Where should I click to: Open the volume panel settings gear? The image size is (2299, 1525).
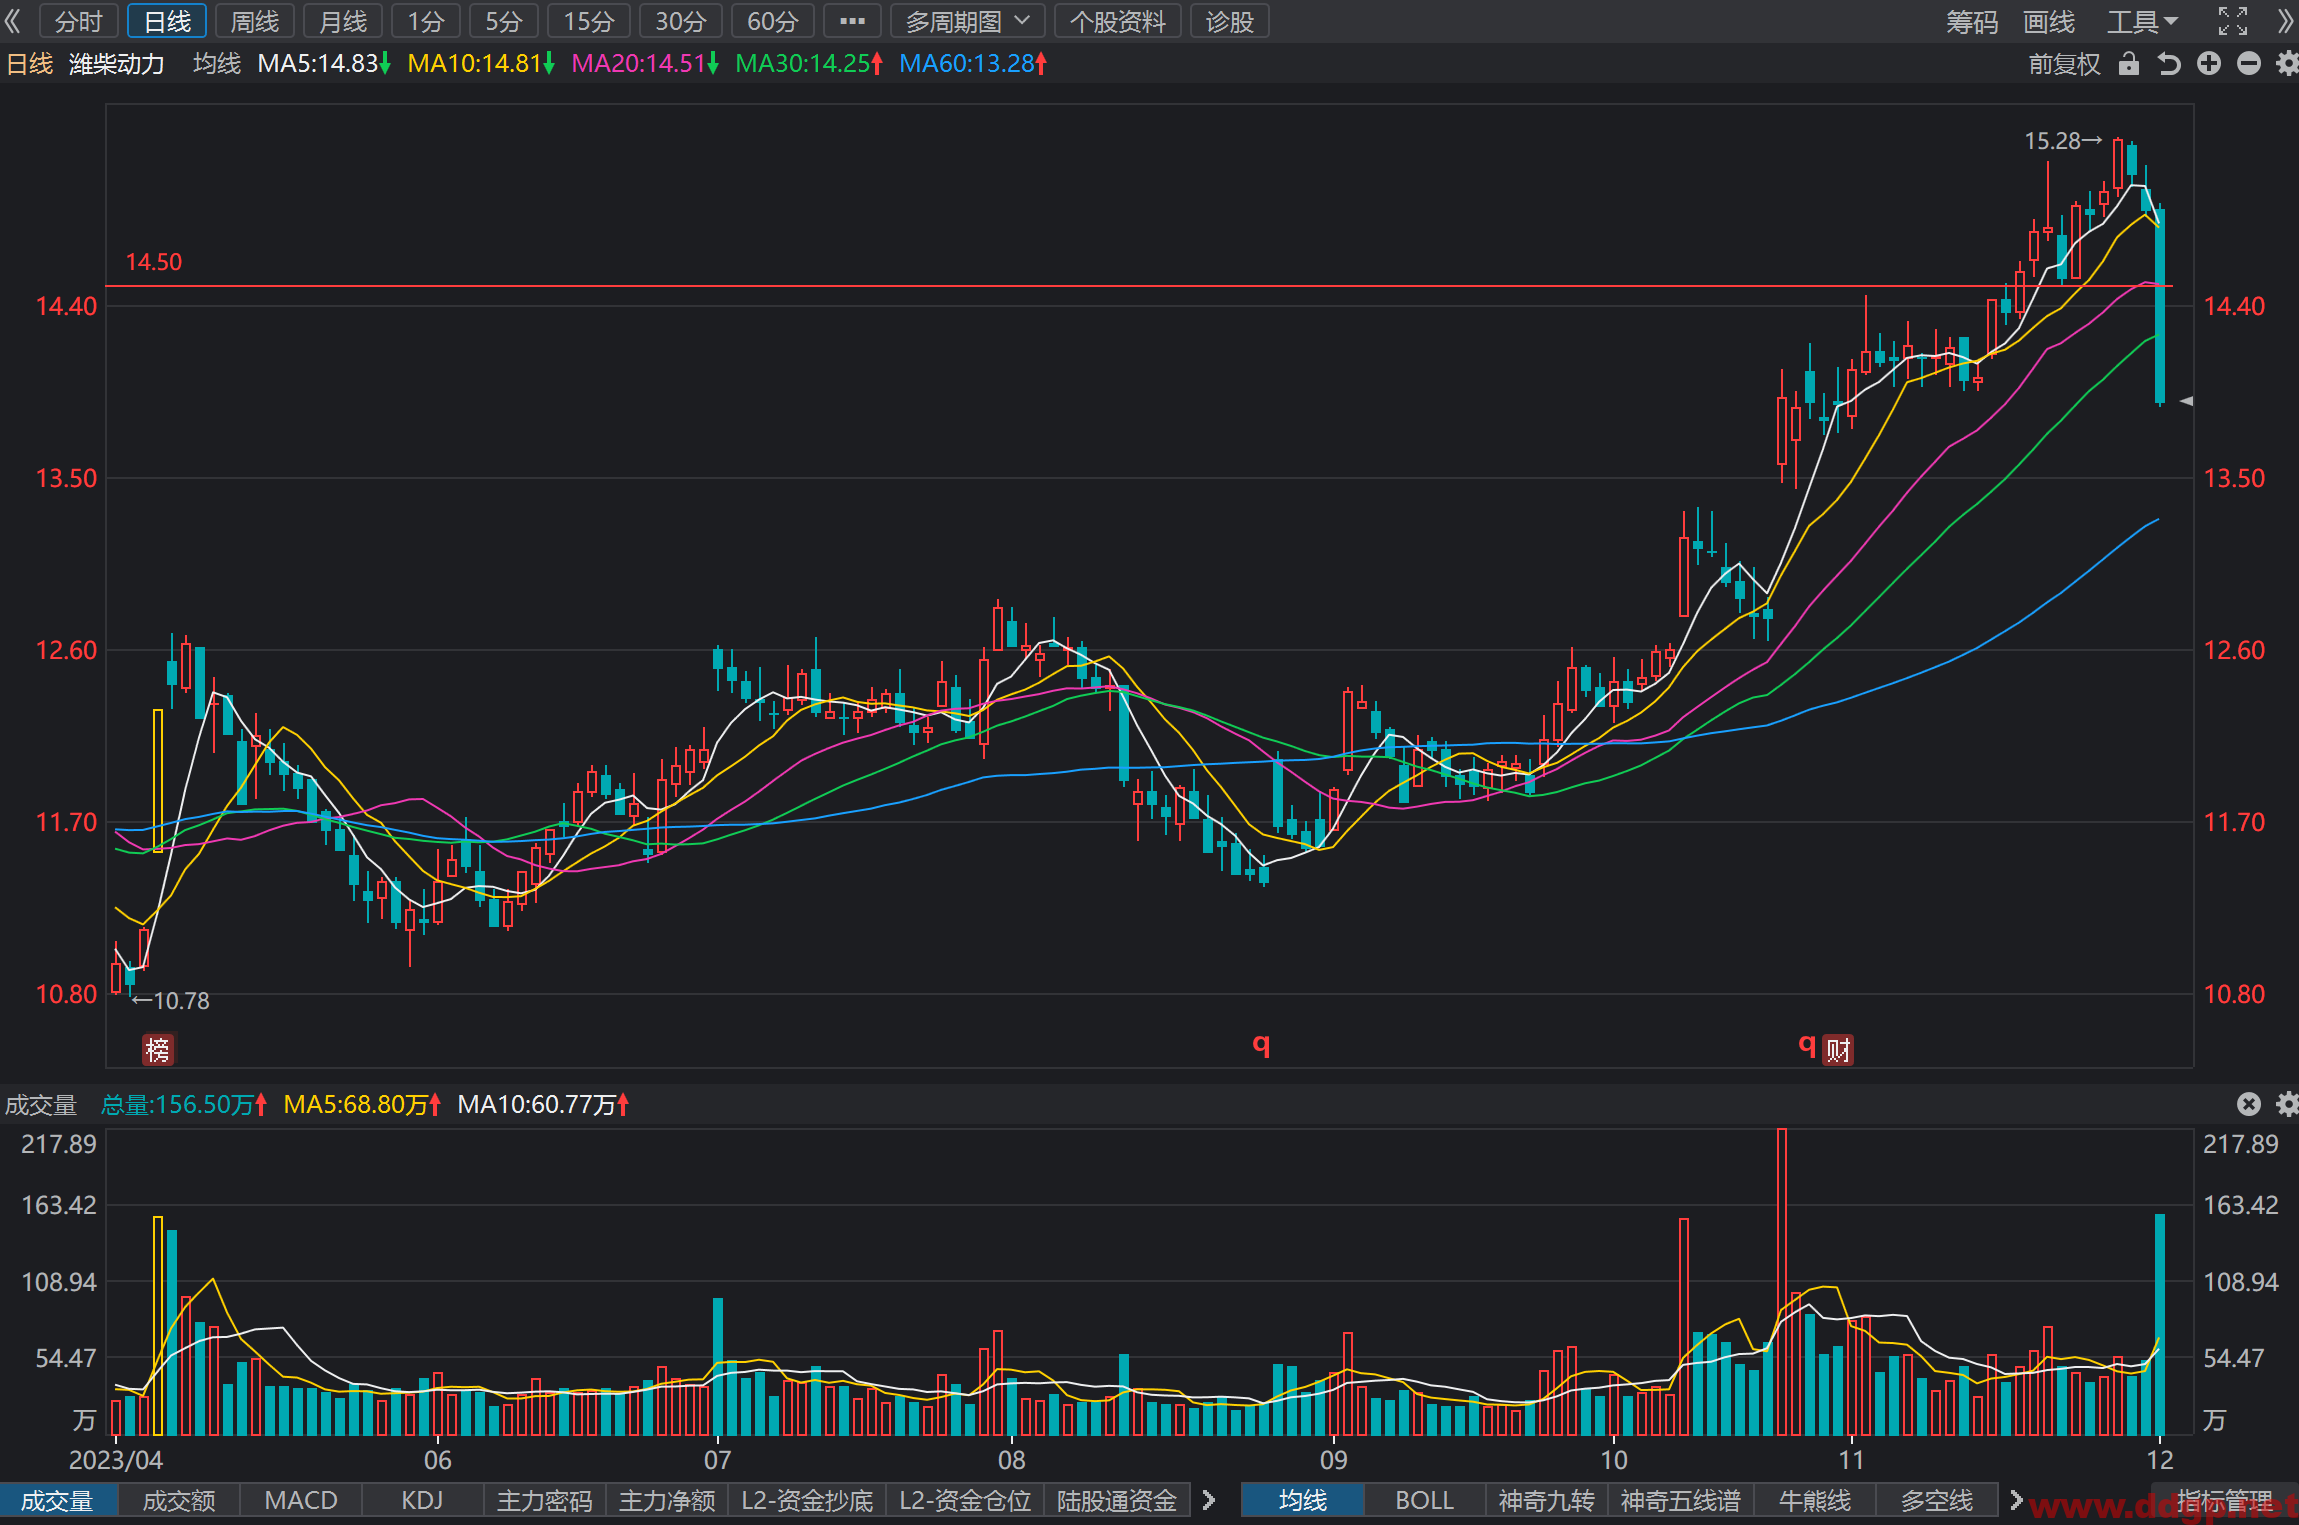coord(2287,1104)
